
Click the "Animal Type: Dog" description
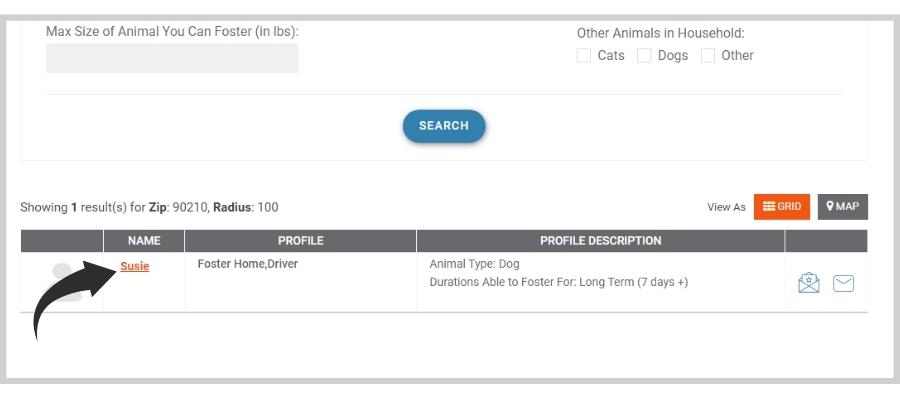tap(474, 264)
